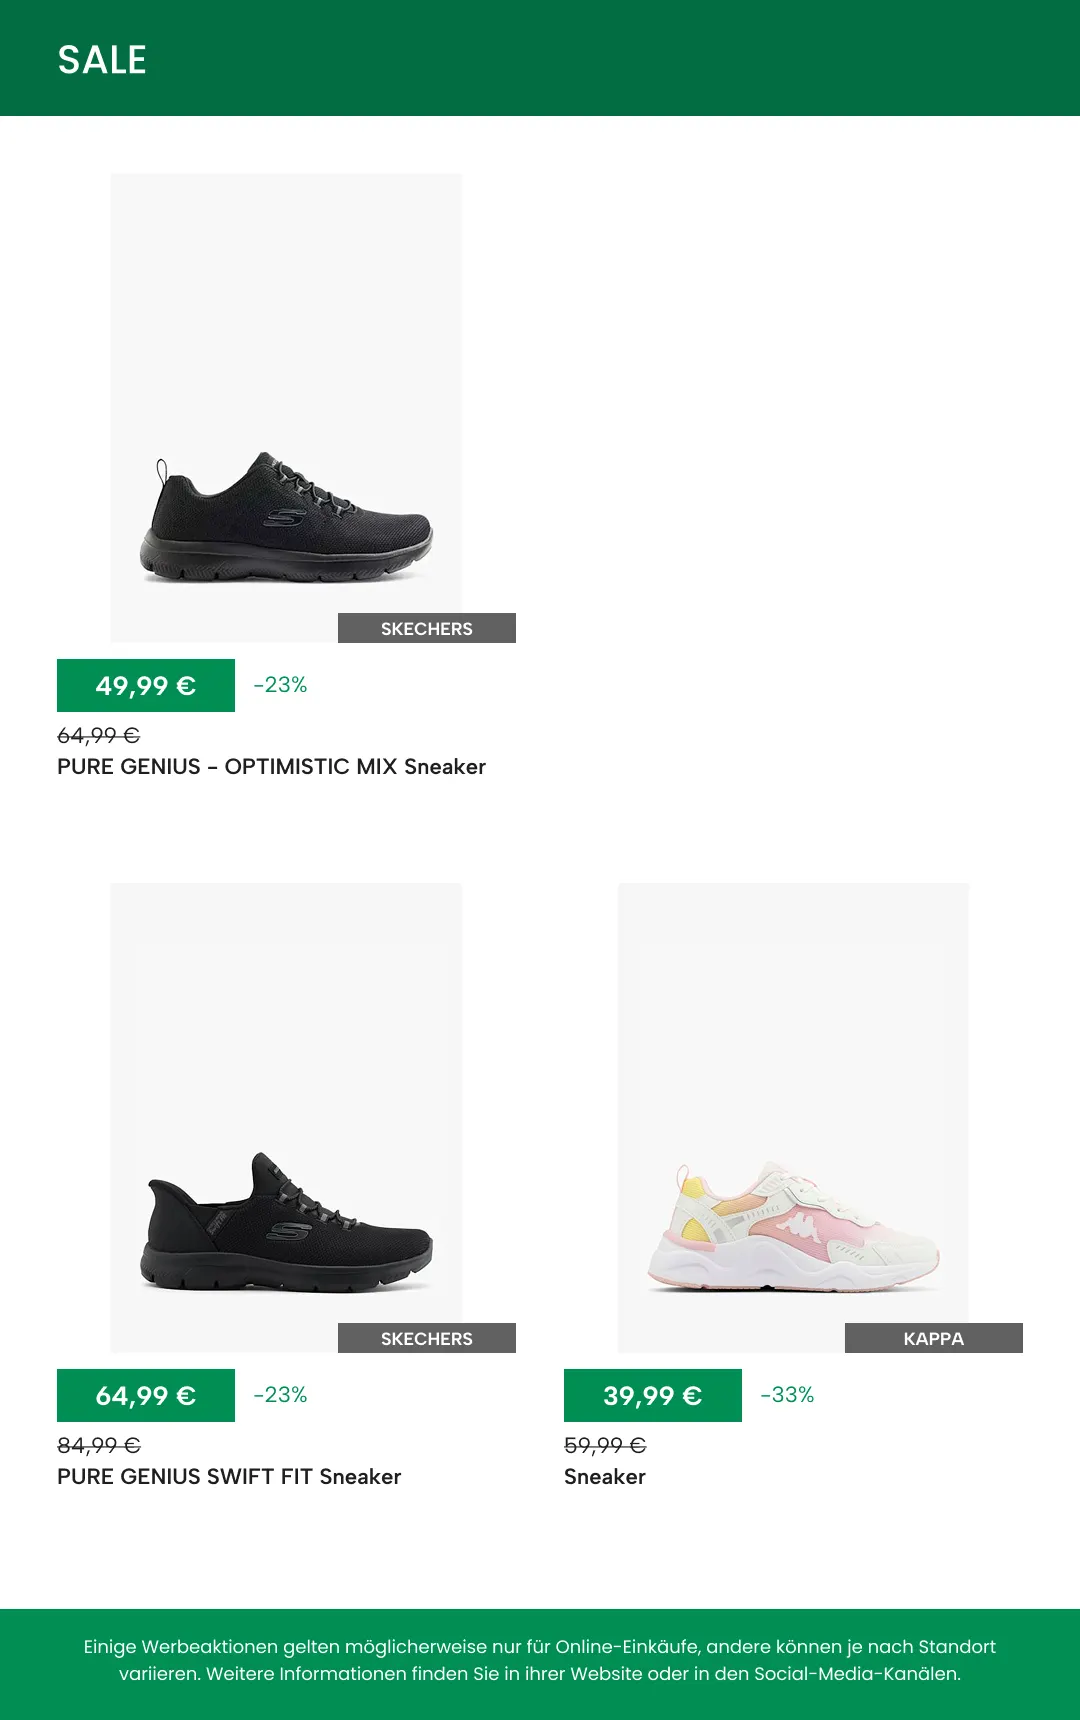Viewport: 1080px width, 1720px height.
Task: Click the crossed-out 59,99 € original price
Action: (x=605, y=1446)
